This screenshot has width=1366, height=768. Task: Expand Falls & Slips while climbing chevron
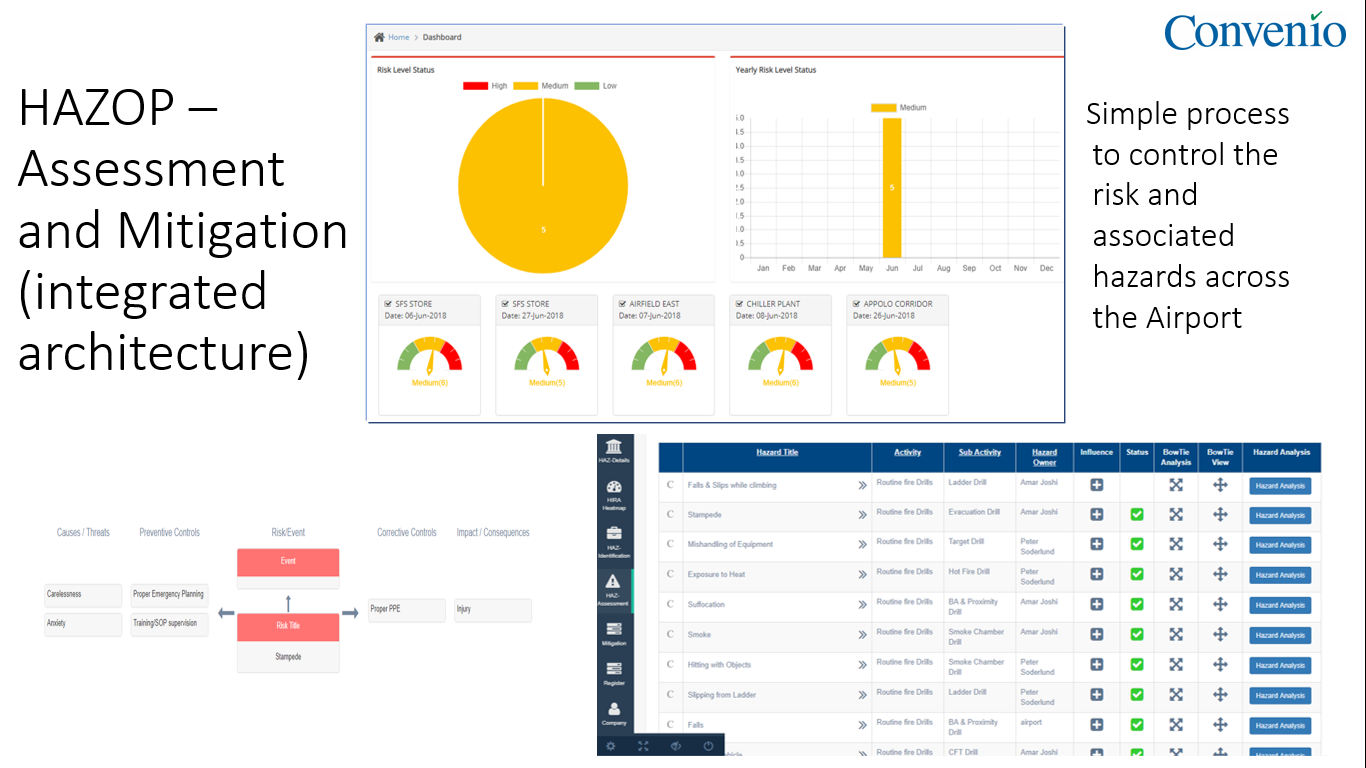(862, 485)
